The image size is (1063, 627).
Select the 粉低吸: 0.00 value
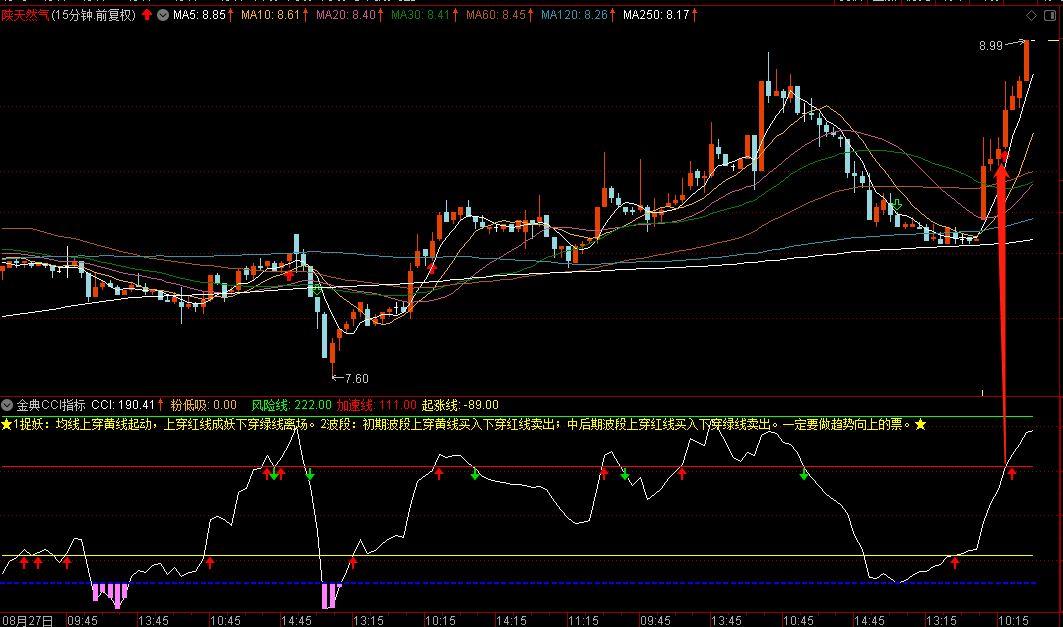[203, 405]
